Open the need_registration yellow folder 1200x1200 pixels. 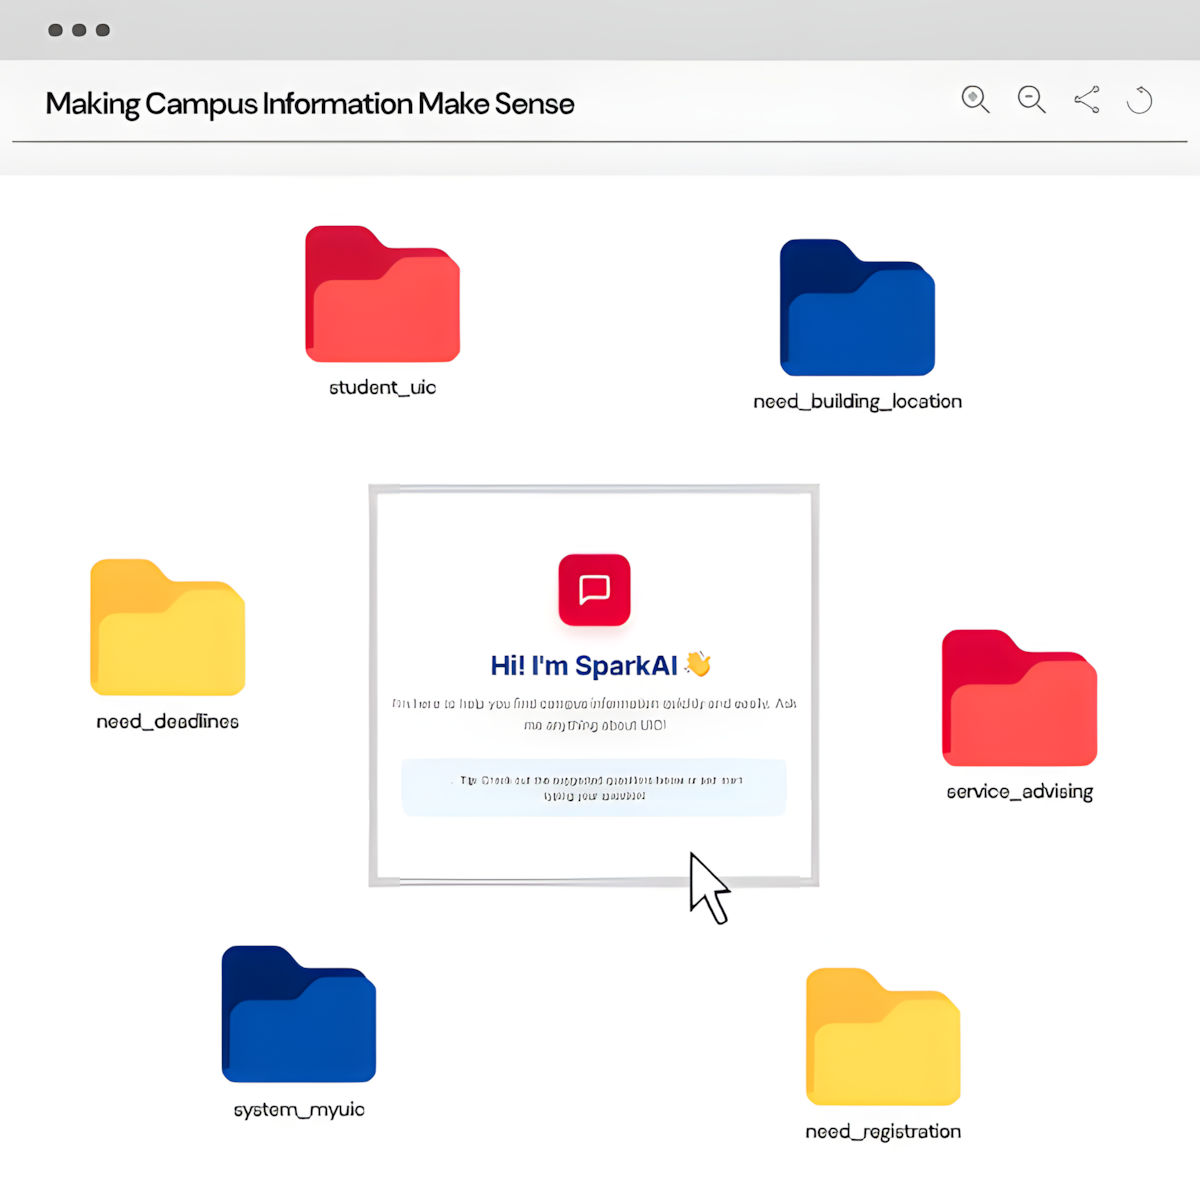[x=883, y=1036]
